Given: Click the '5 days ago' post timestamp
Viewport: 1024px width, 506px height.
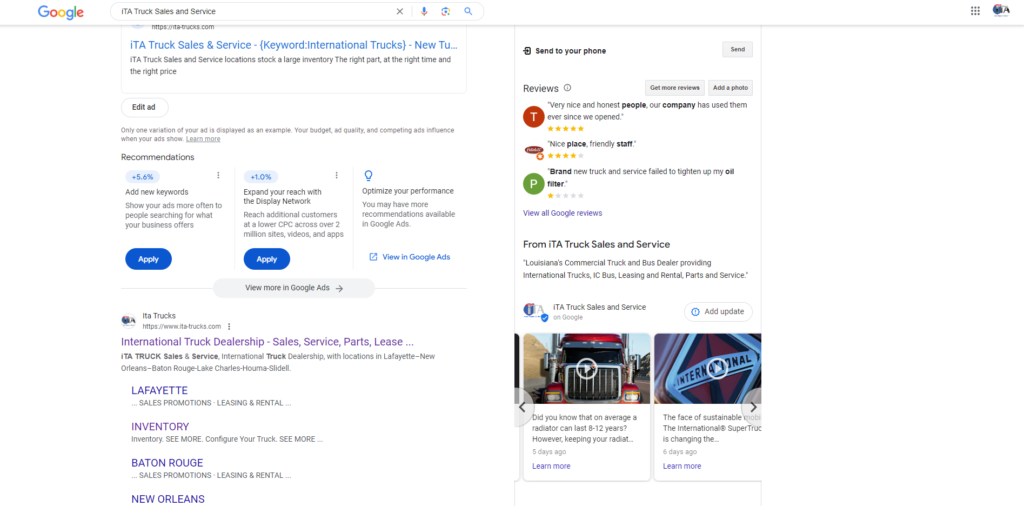Looking at the screenshot, I should [x=549, y=452].
